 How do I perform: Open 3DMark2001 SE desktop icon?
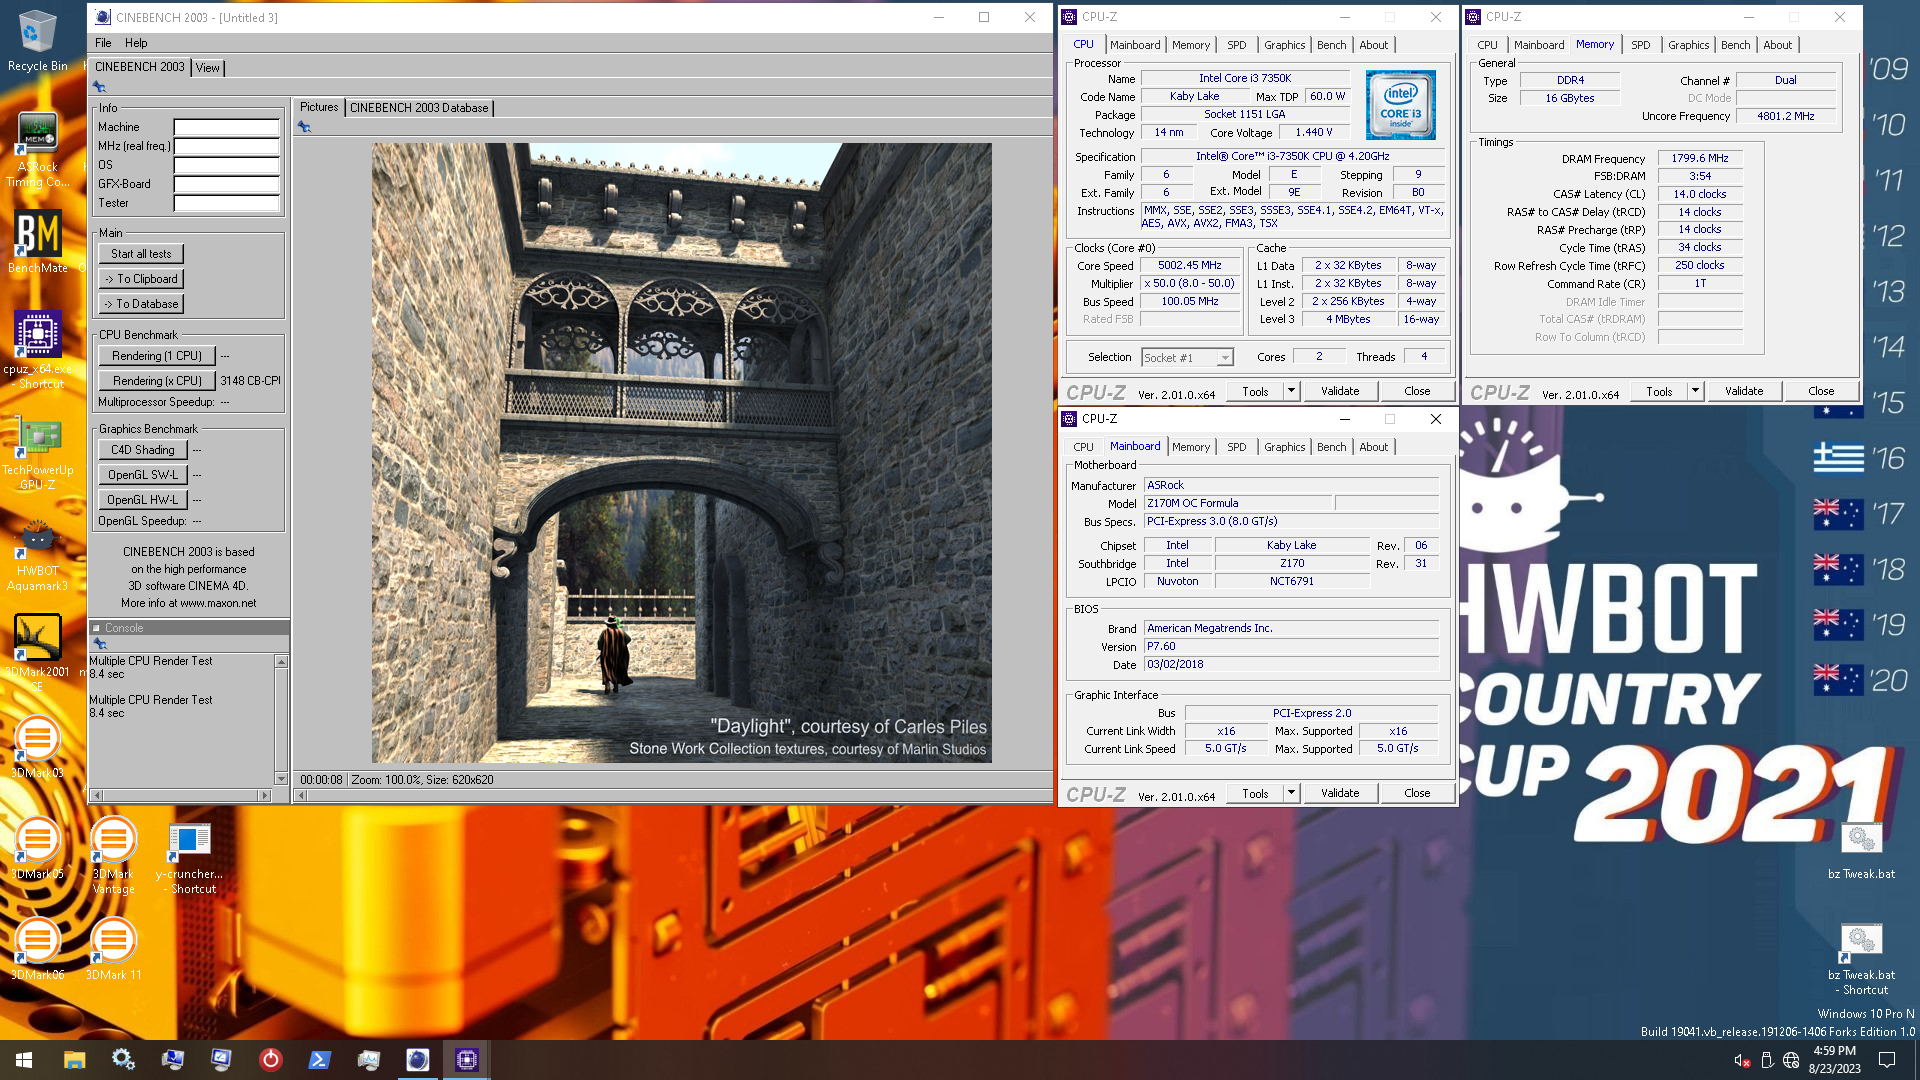(x=37, y=652)
